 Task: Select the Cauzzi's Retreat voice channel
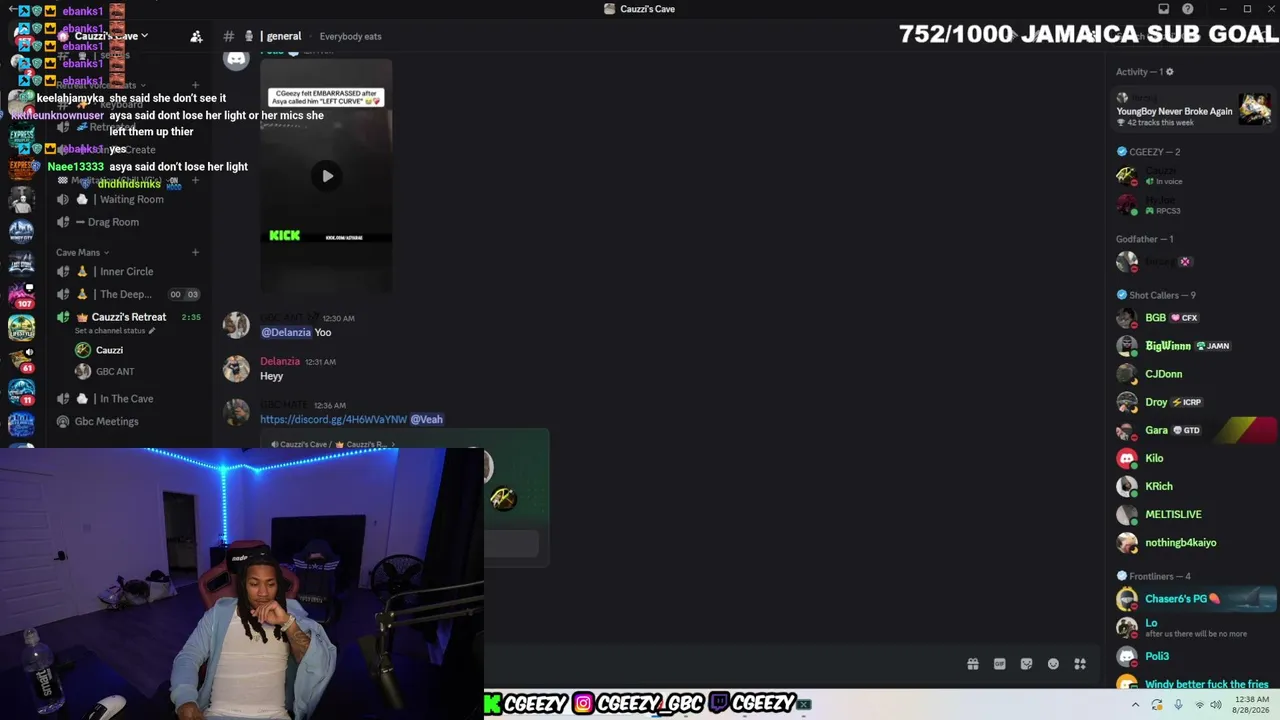click(x=130, y=317)
